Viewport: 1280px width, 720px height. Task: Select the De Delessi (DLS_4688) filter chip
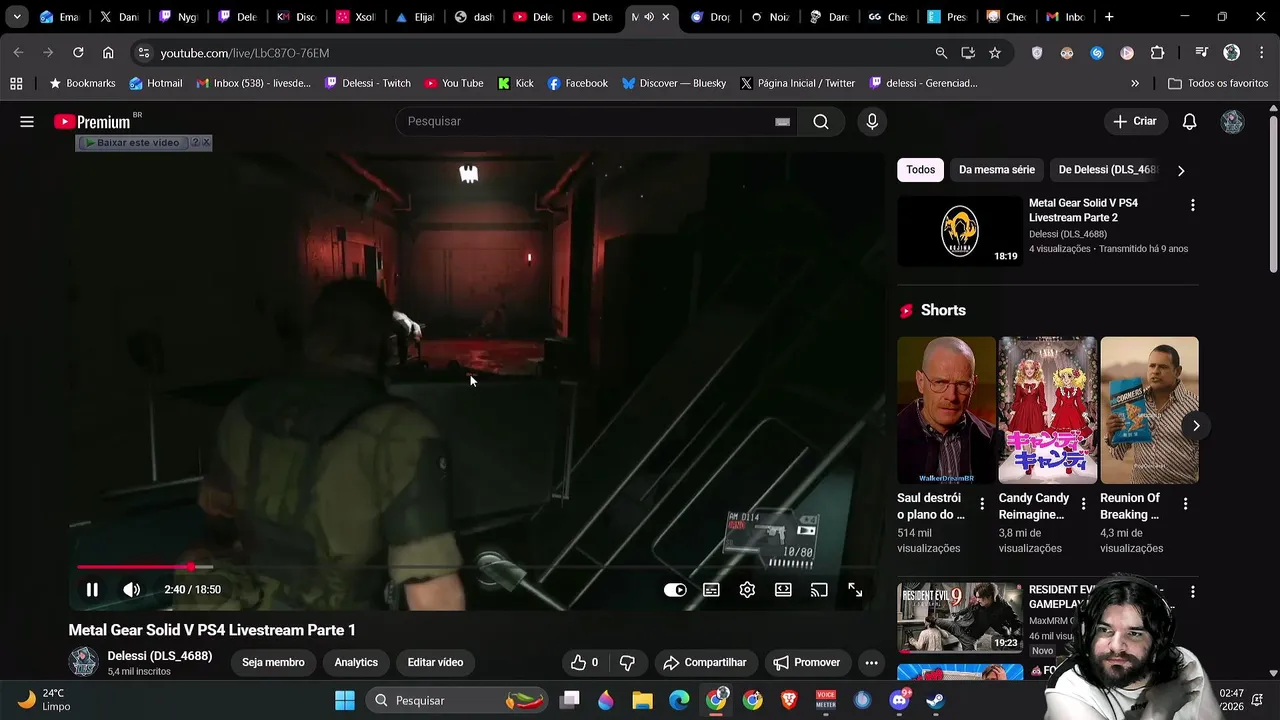(1108, 170)
